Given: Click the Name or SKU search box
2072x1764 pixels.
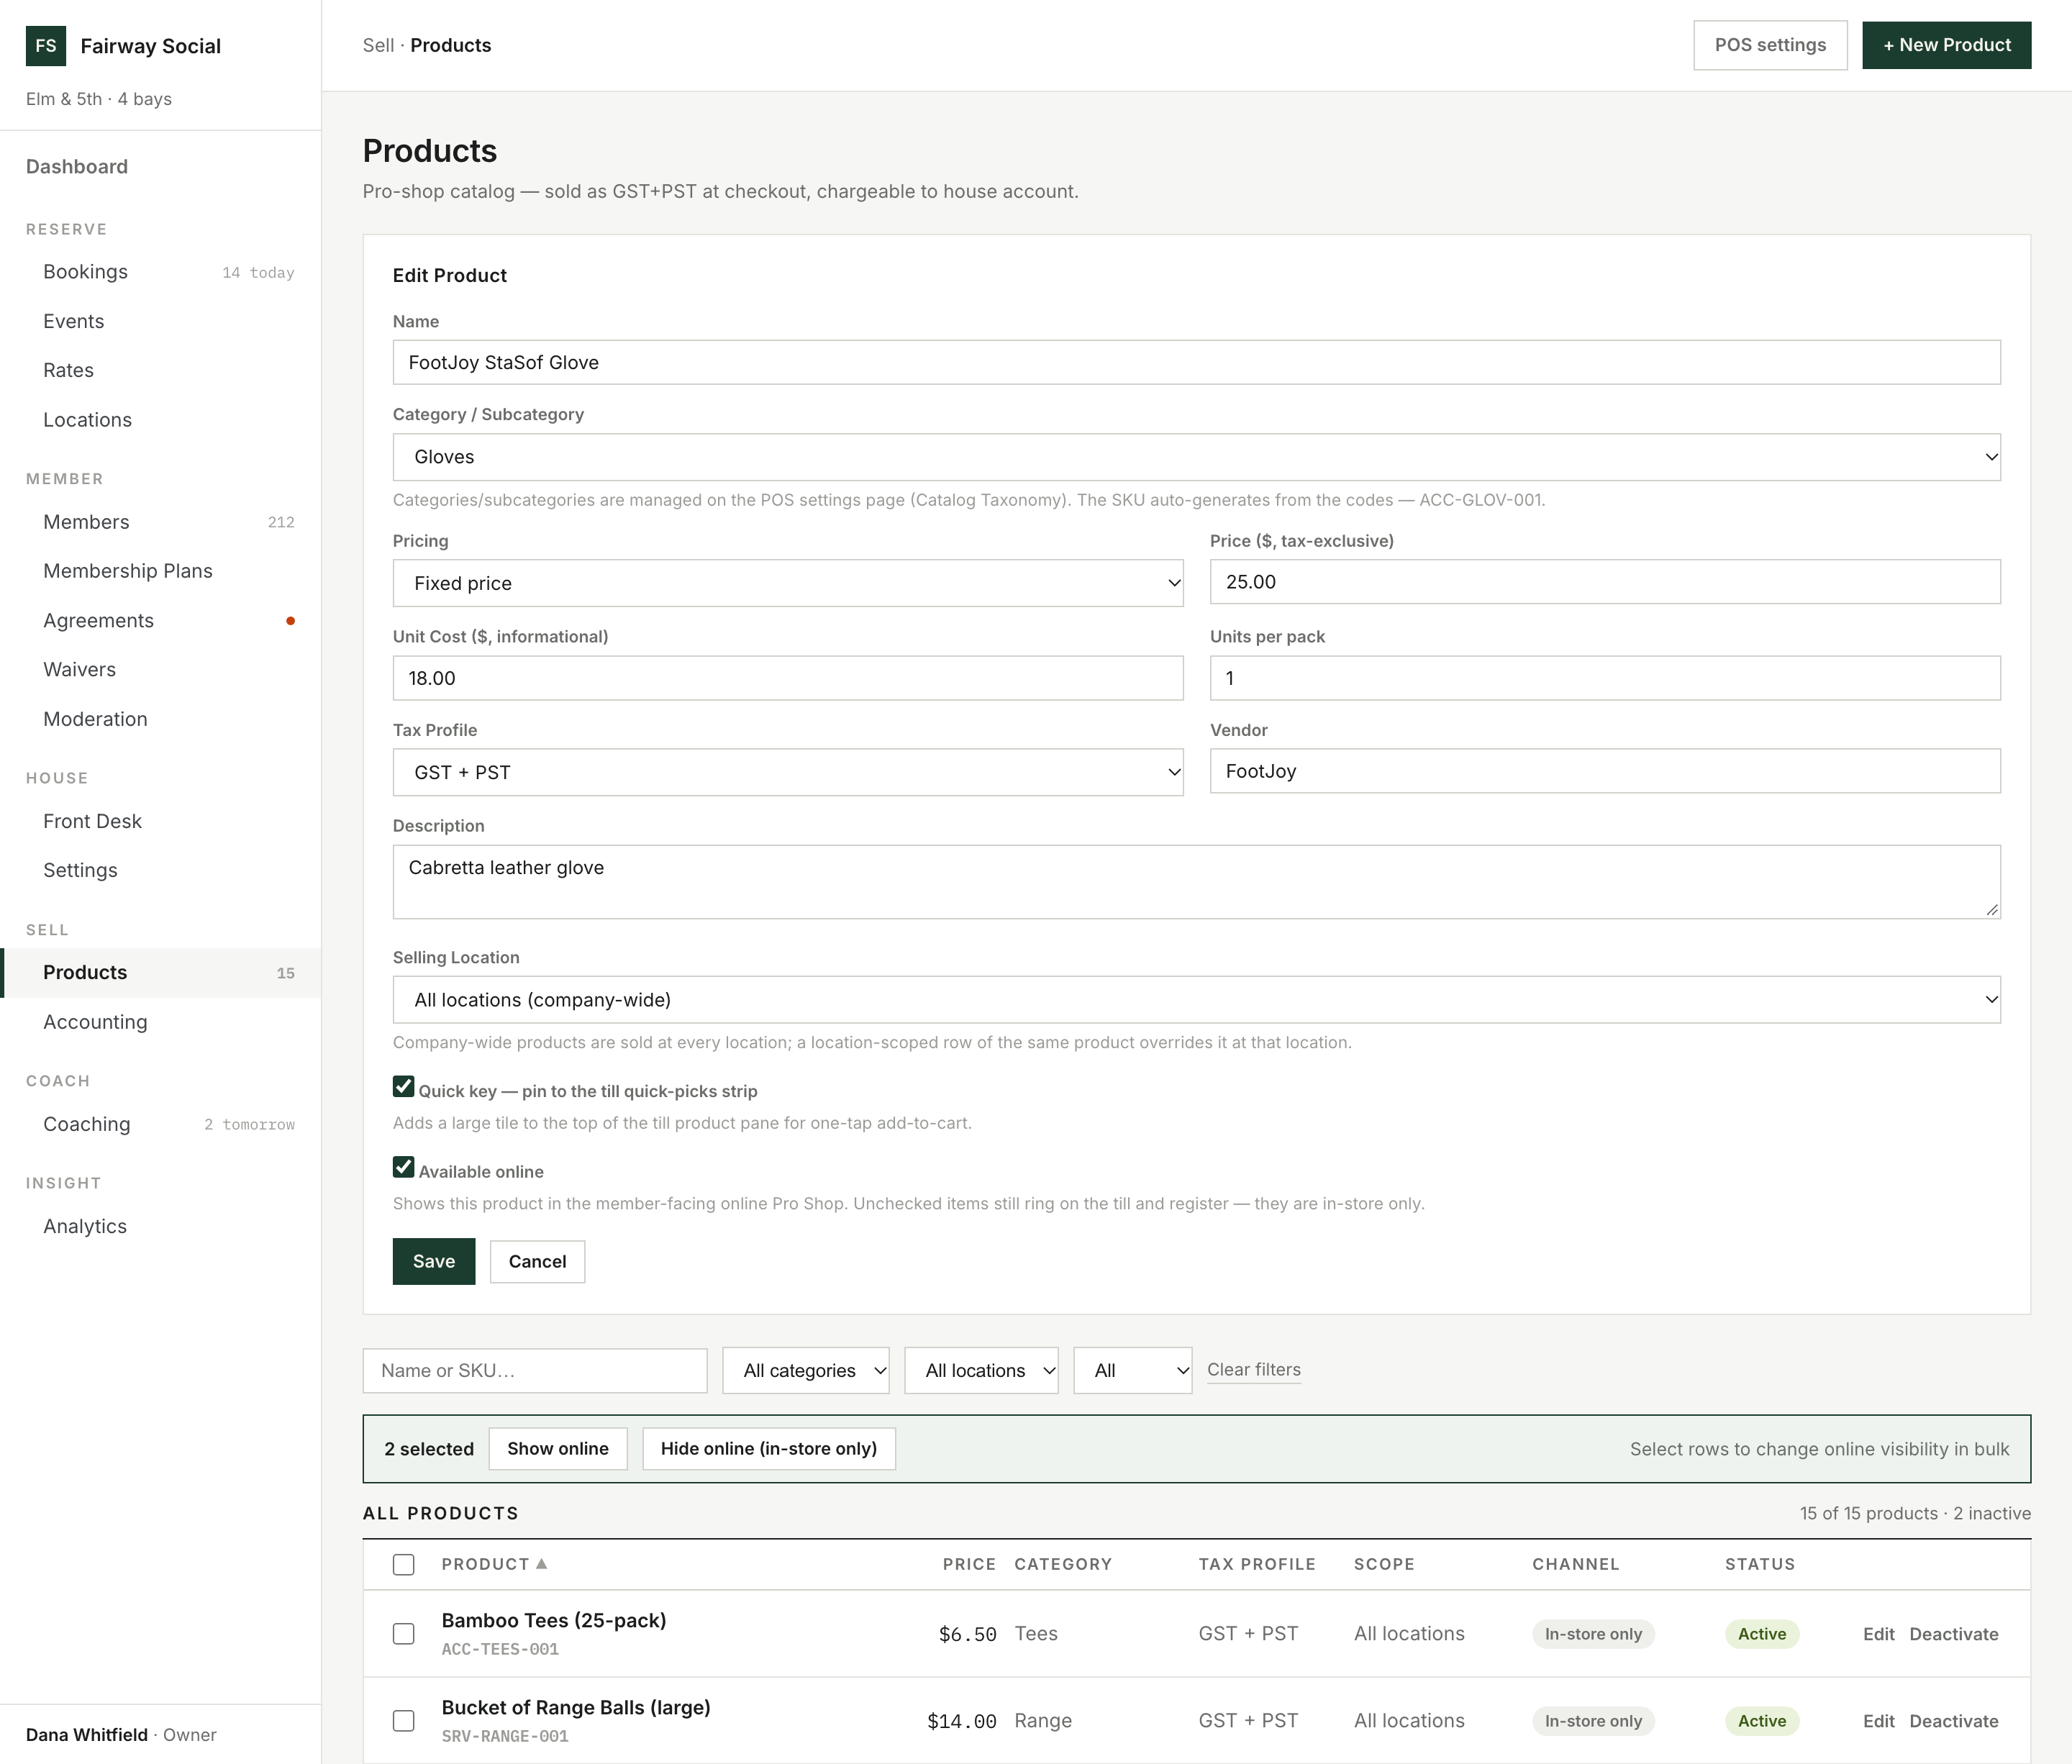Looking at the screenshot, I should pos(535,1371).
